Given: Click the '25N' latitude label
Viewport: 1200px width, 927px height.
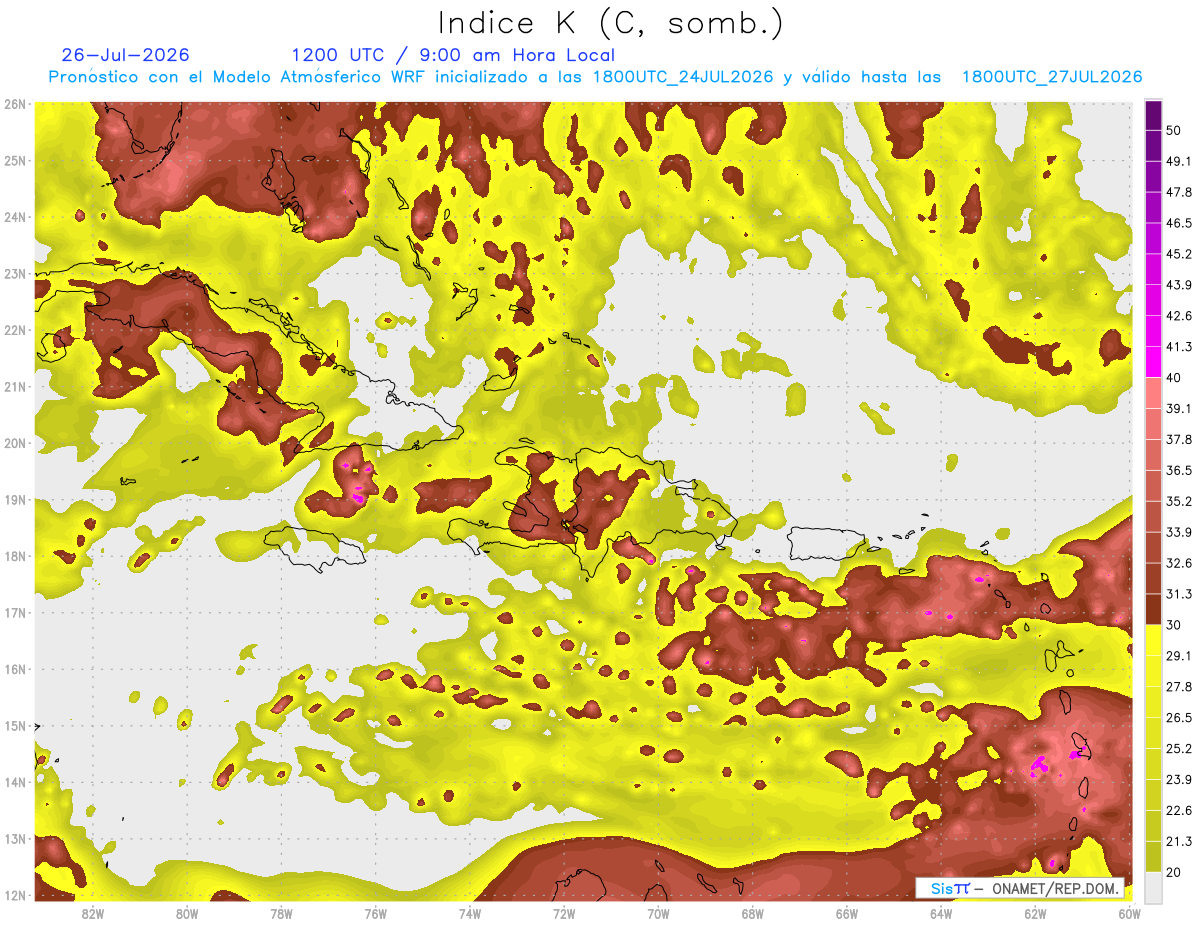Looking at the screenshot, I should point(14,160).
